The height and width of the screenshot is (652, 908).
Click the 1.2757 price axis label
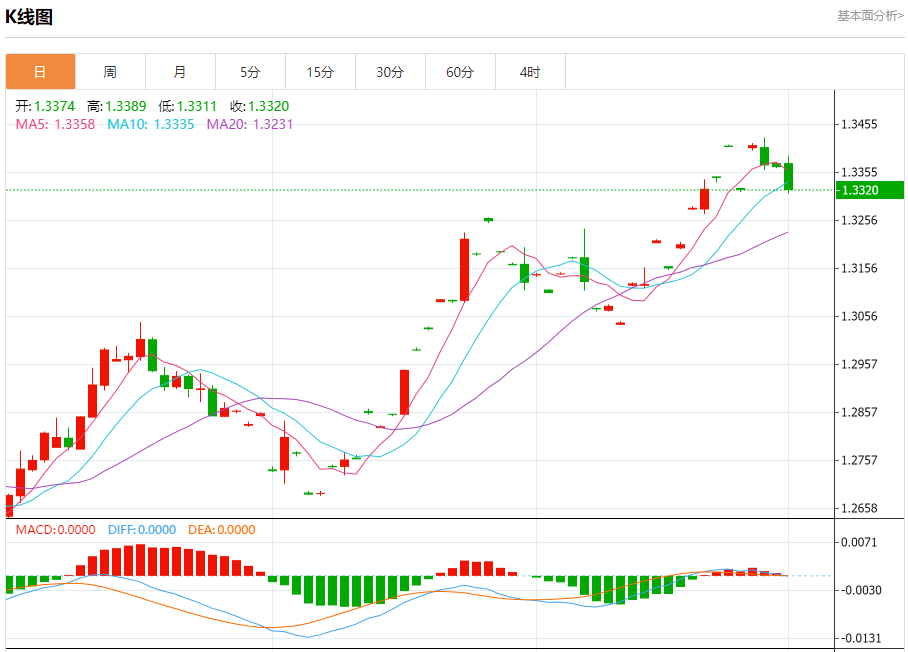[x=859, y=461]
